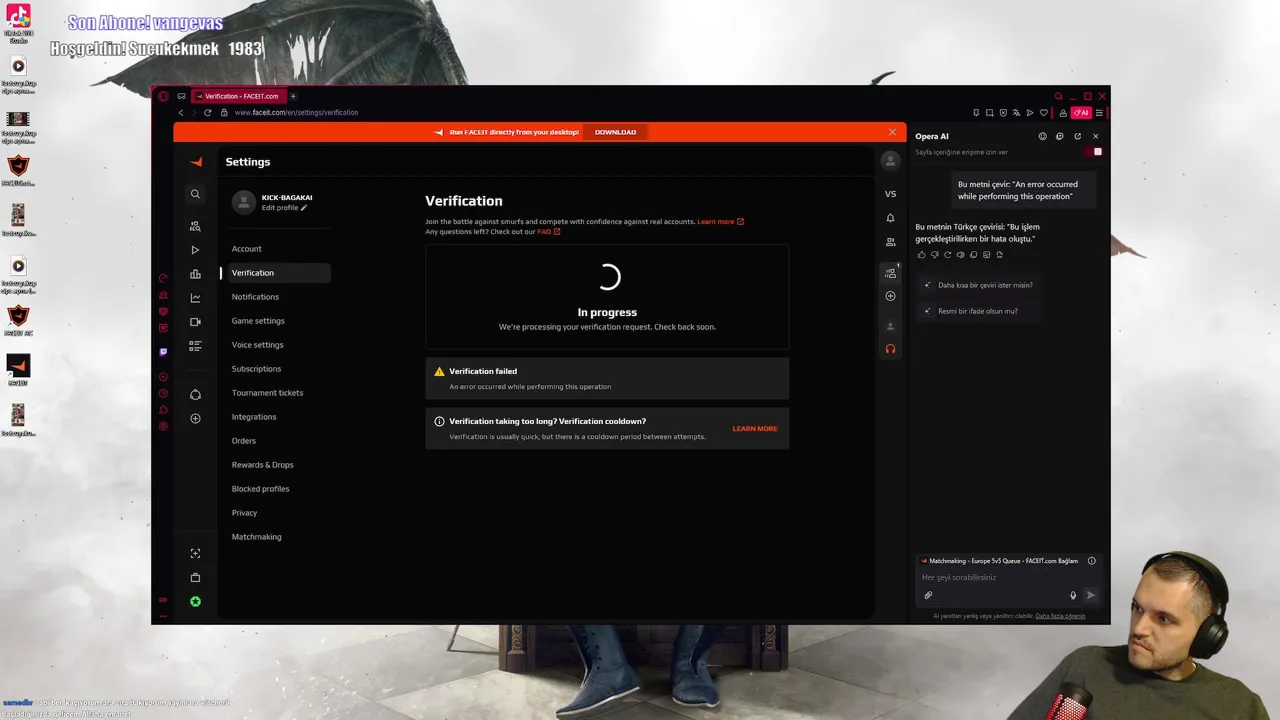Click the LEARN MORE link in the cooldown box
Viewport: 1280px width, 720px height.
coord(755,429)
